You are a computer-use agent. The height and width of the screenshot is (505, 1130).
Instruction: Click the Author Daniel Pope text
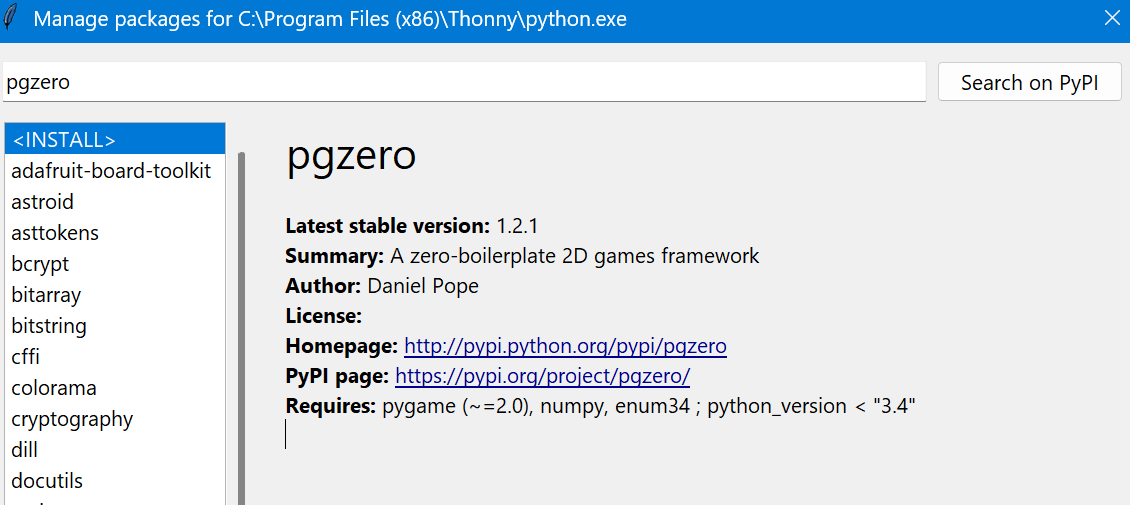coord(382,286)
